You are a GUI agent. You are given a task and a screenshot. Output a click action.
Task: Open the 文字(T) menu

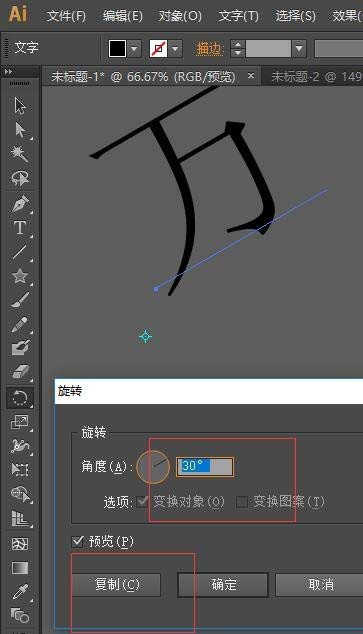point(238,16)
